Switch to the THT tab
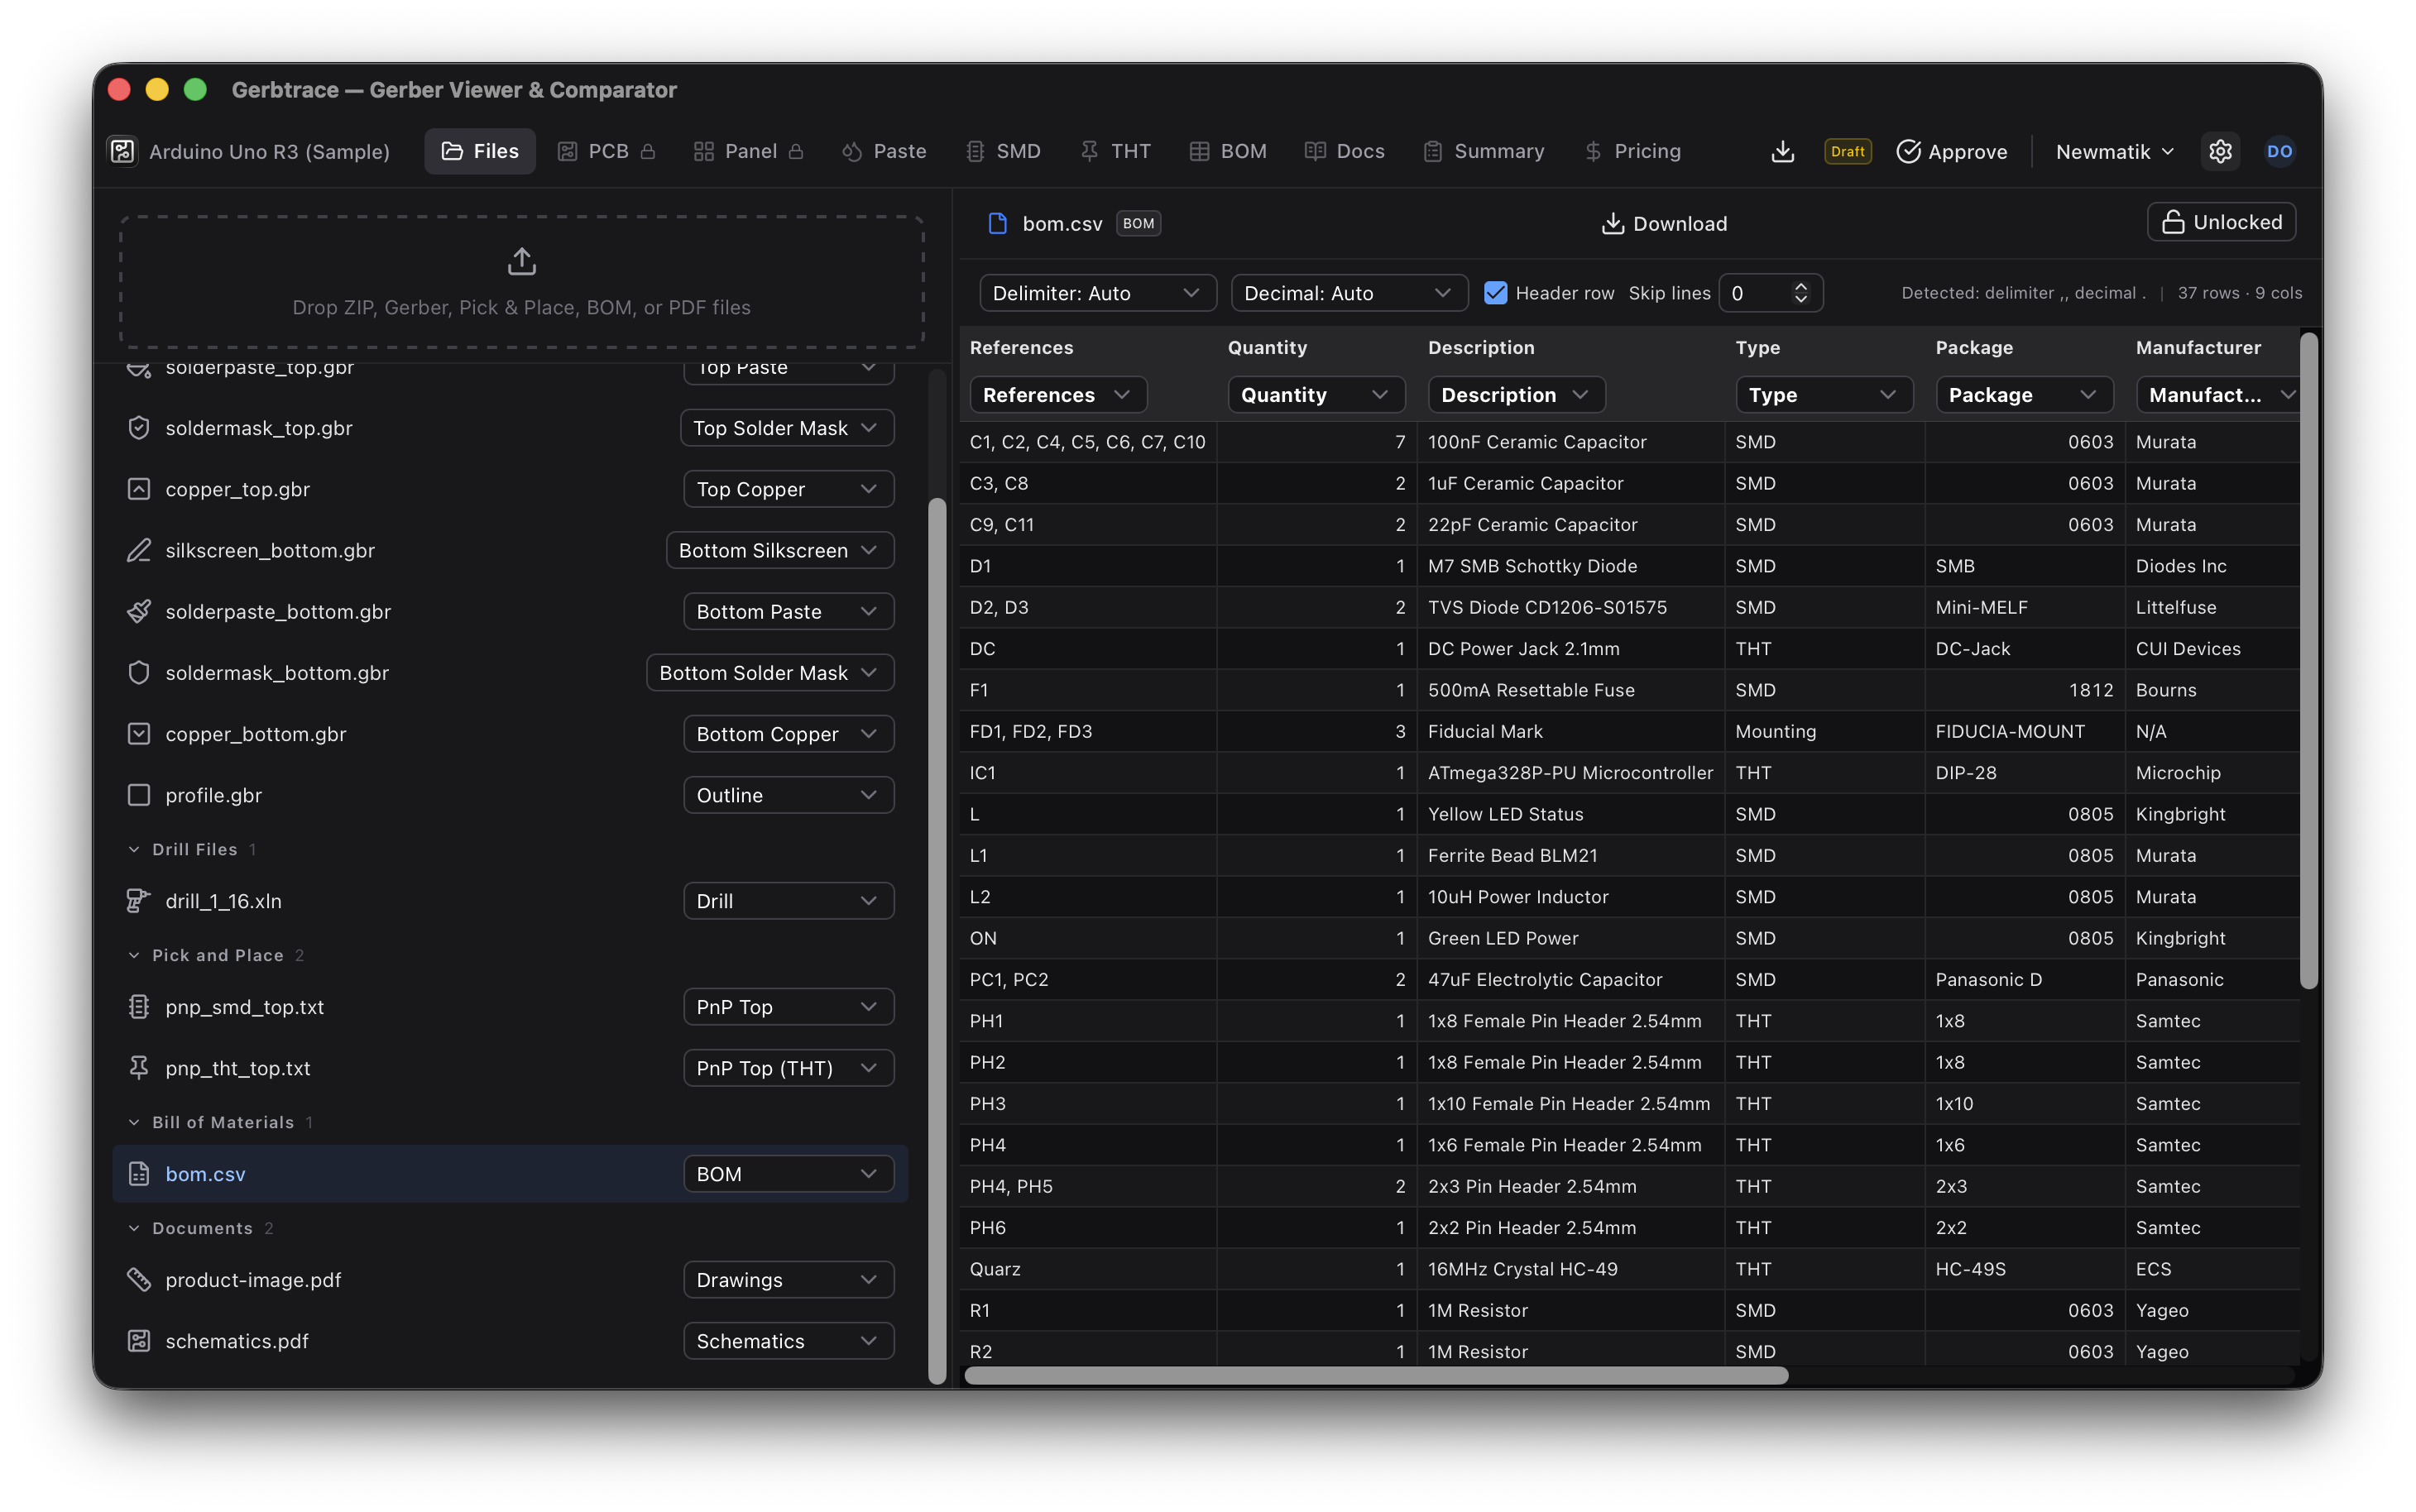The height and width of the screenshot is (1512, 2416). coord(1116,151)
